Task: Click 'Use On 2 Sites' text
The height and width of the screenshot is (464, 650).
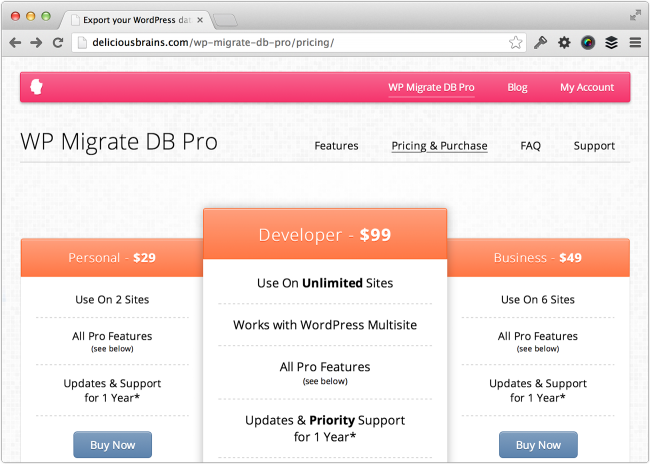Action: pyautogui.click(x=112, y=299)
